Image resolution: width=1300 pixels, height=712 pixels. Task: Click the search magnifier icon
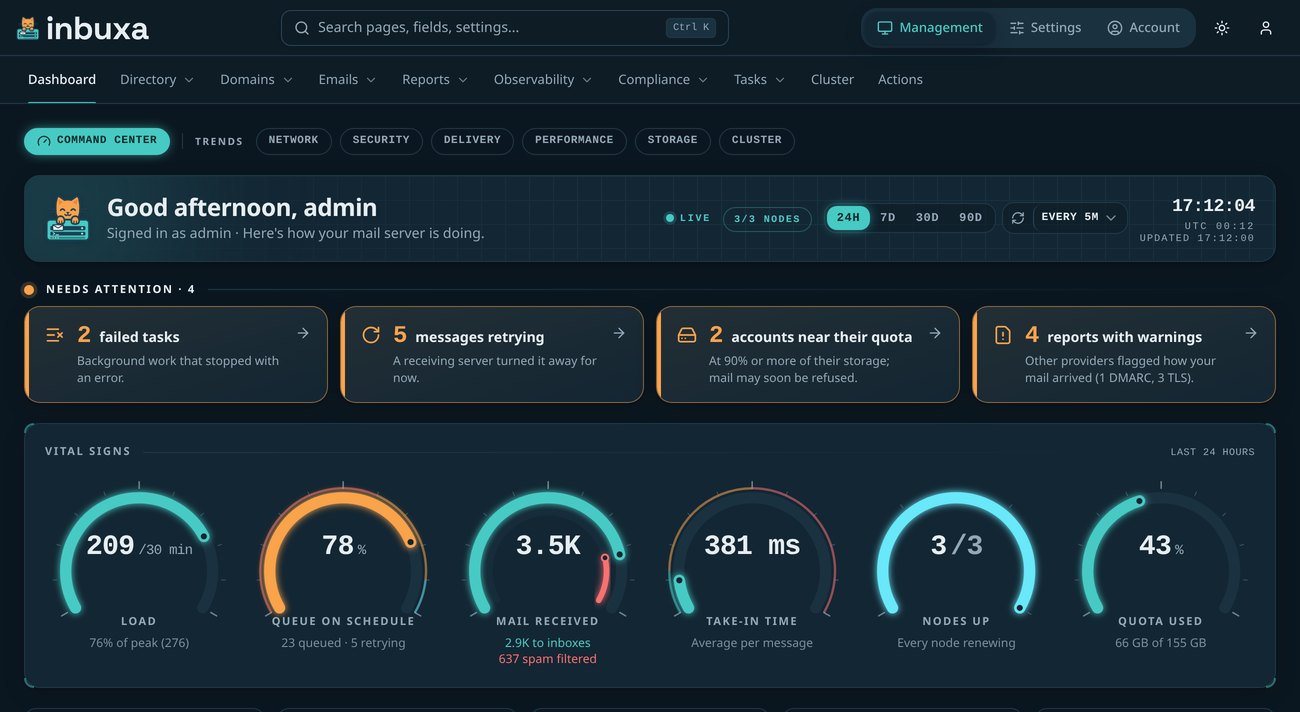pyautogui.click(x=302, y=28)
